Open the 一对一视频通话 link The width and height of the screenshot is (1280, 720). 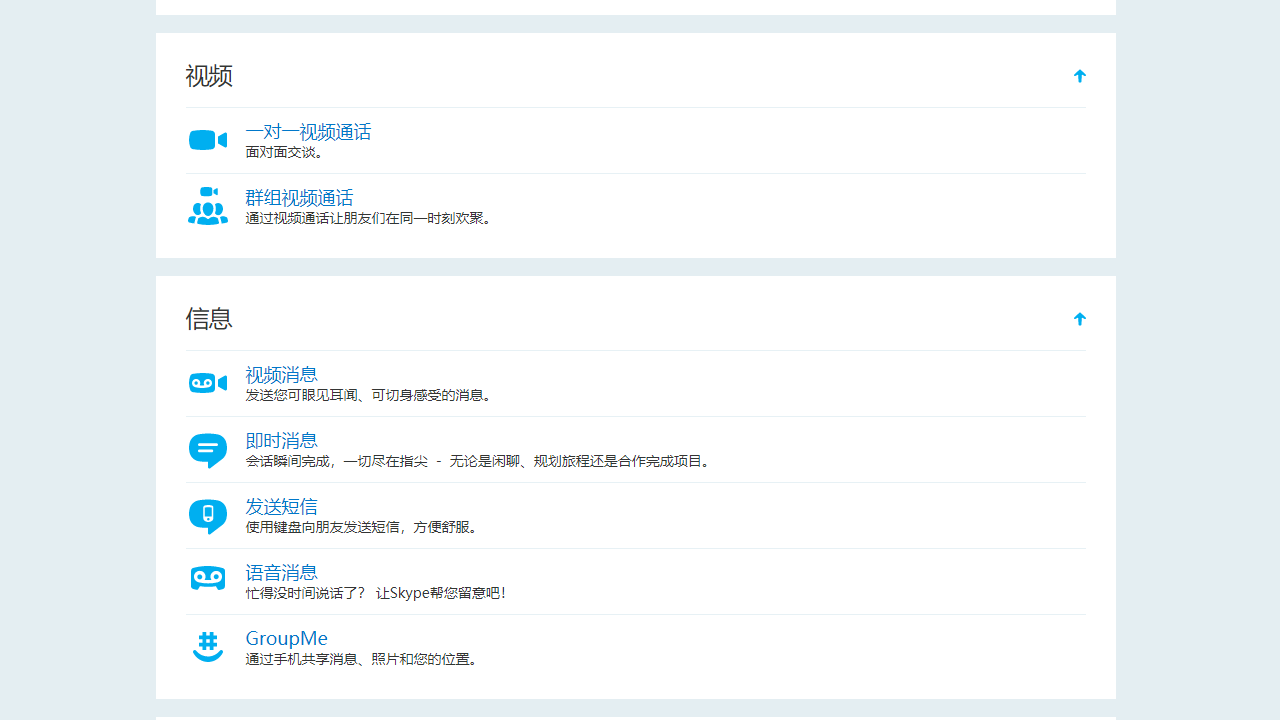307,131
